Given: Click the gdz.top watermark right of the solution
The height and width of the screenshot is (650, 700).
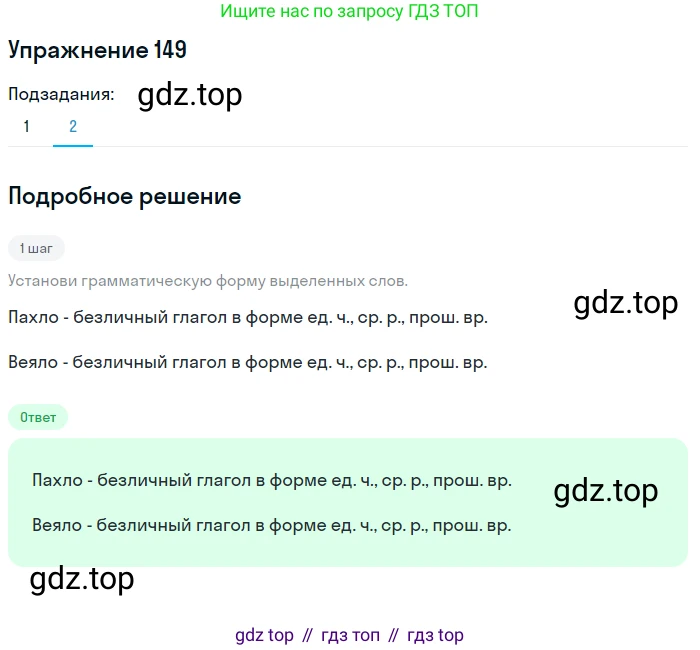Looking at the screenshot, I should pyautogui.click(x=626, y=304).
